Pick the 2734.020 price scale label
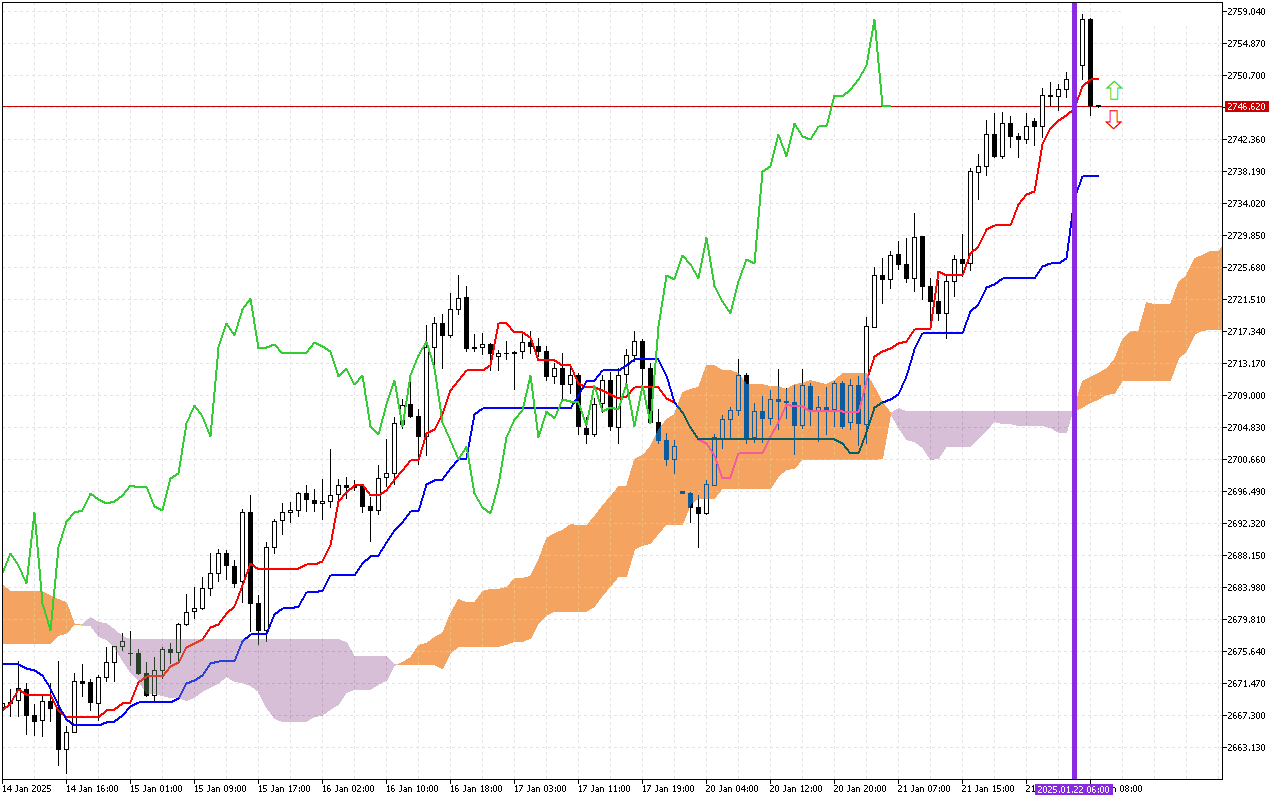The image size is (1280, 800). pos(1248,203)
